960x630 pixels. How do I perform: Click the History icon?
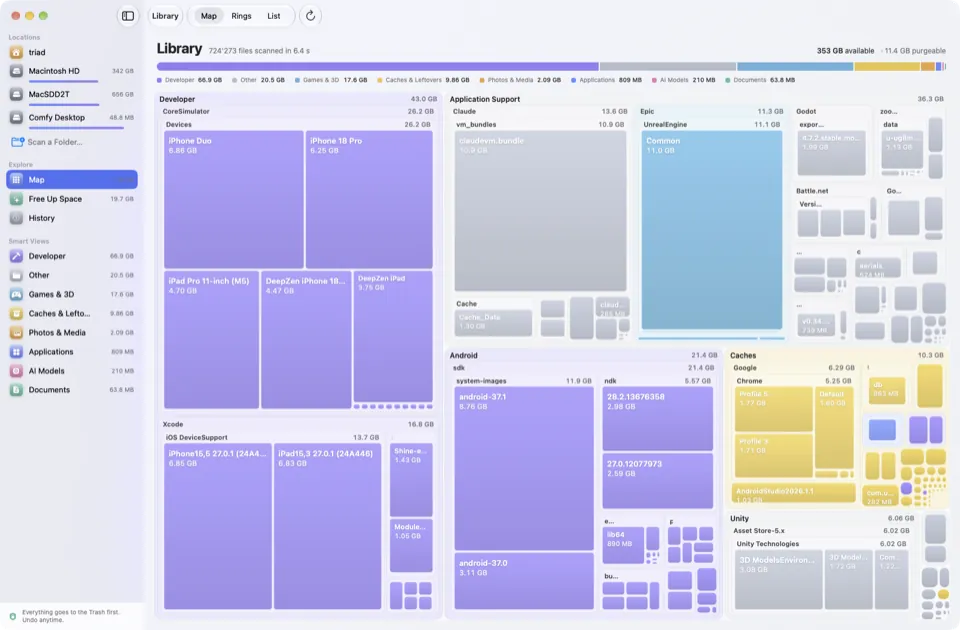pyautogui.click(x=17, y=218)
